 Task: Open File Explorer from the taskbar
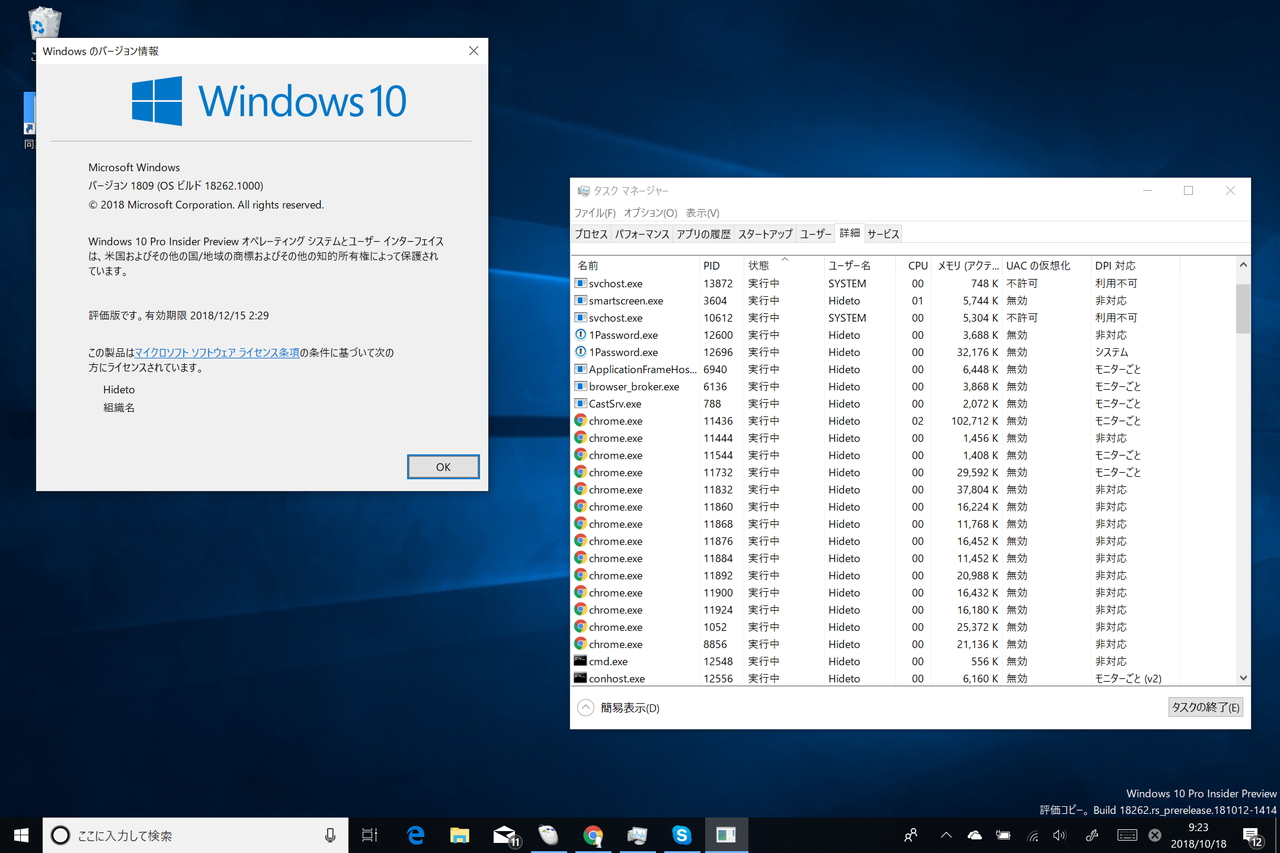[459, 835]
